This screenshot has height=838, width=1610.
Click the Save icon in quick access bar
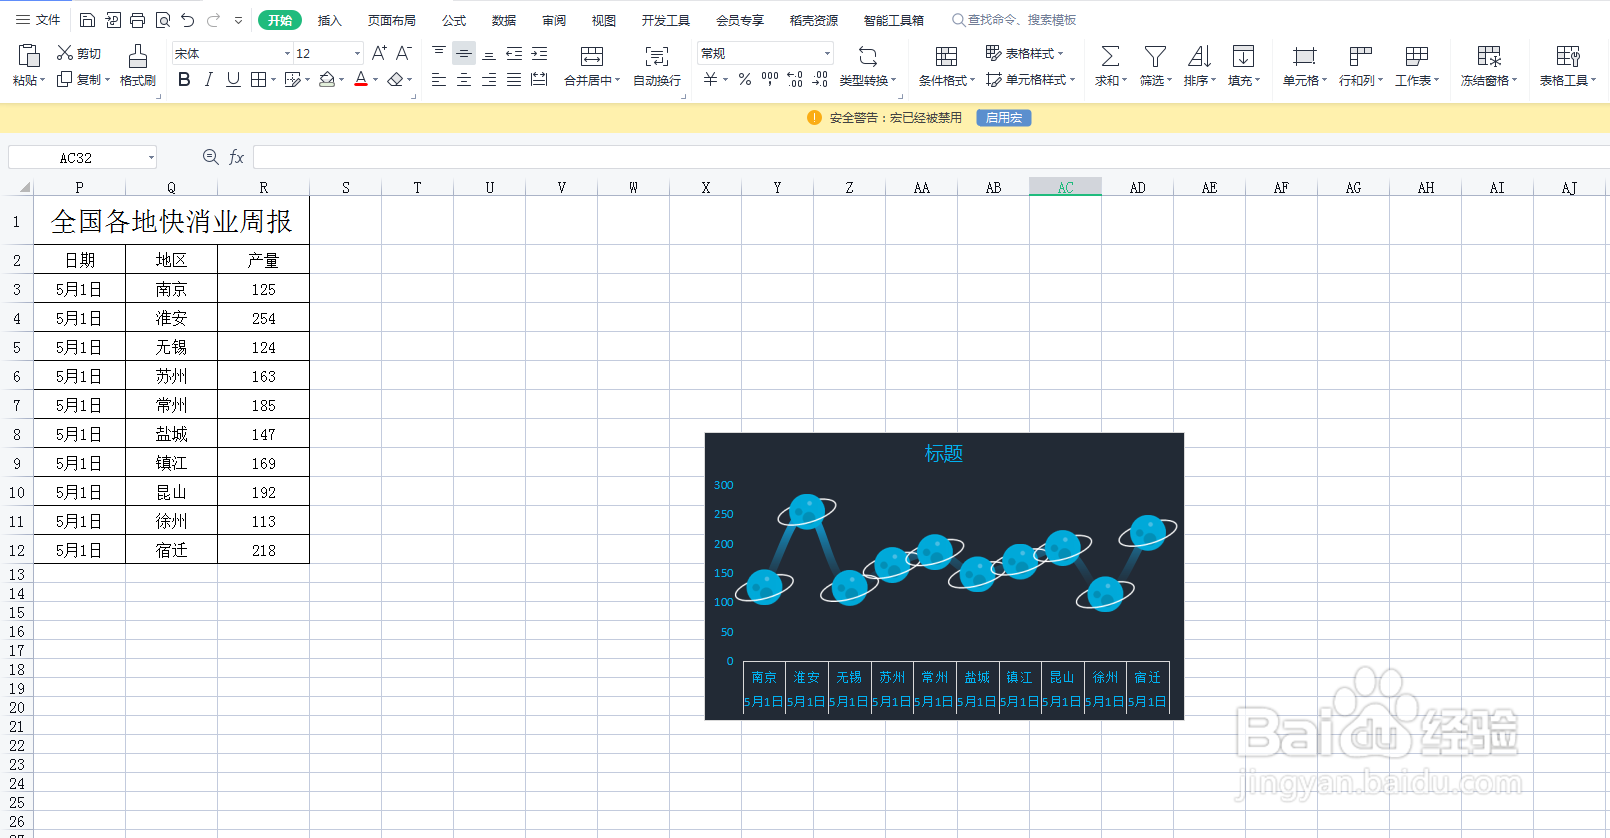click(87, 20)
